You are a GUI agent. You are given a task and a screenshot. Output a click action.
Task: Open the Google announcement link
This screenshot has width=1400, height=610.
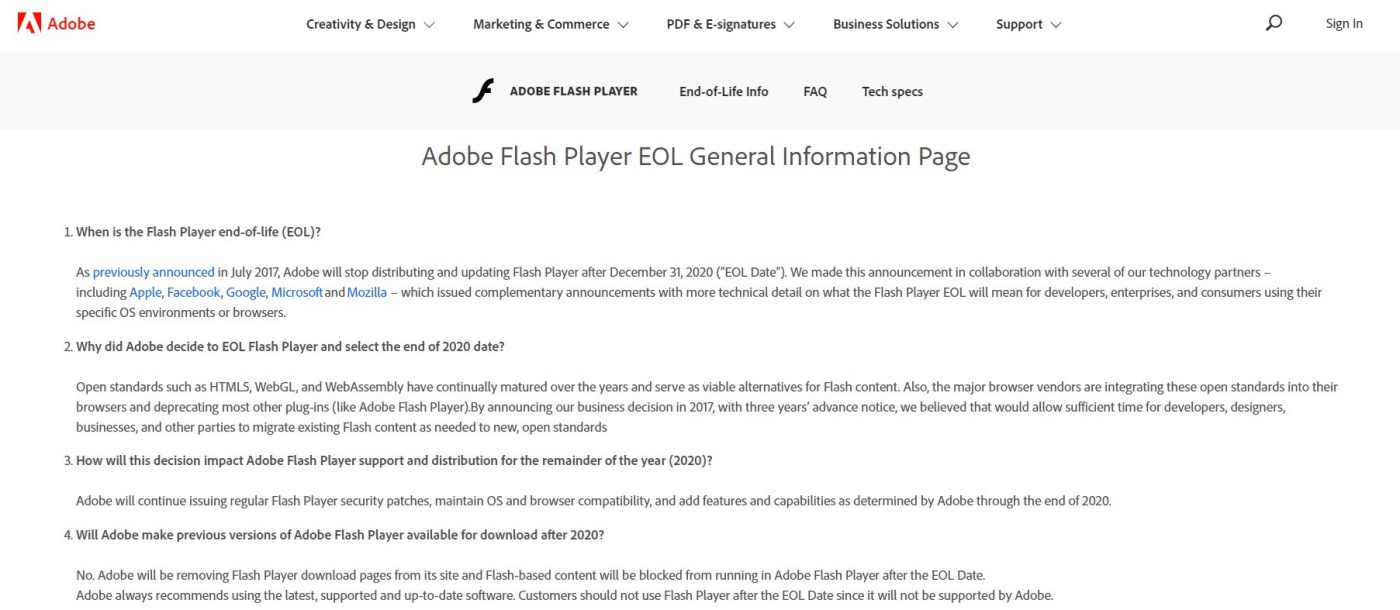[245, 292]
